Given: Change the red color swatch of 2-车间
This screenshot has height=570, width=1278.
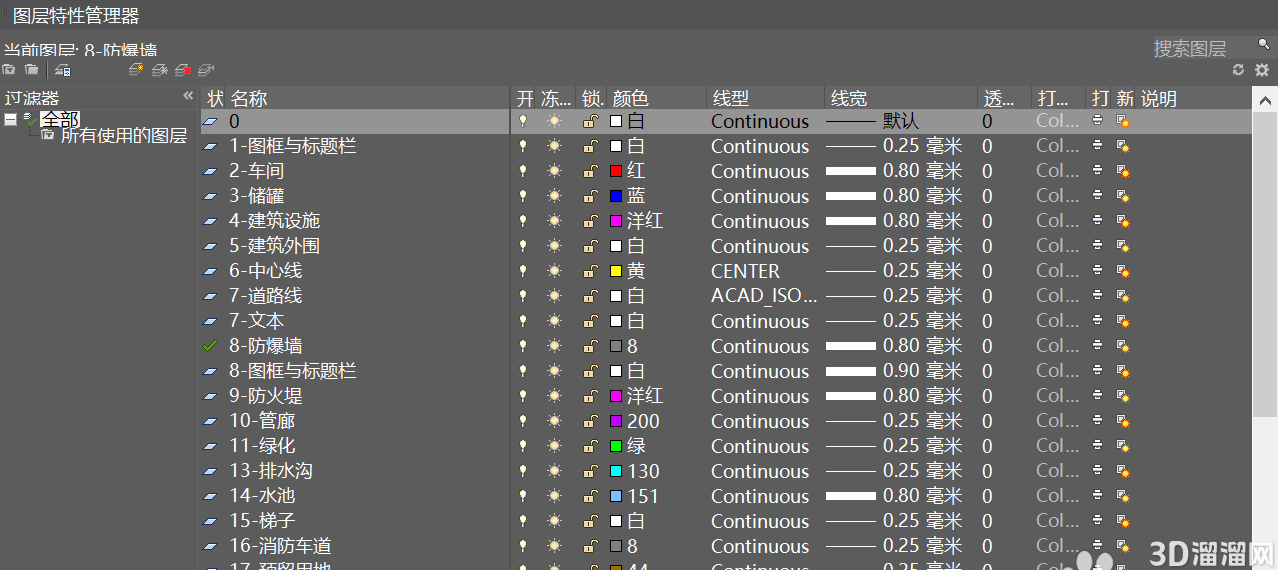Looking at the screenshot, I should pos(616,171).
